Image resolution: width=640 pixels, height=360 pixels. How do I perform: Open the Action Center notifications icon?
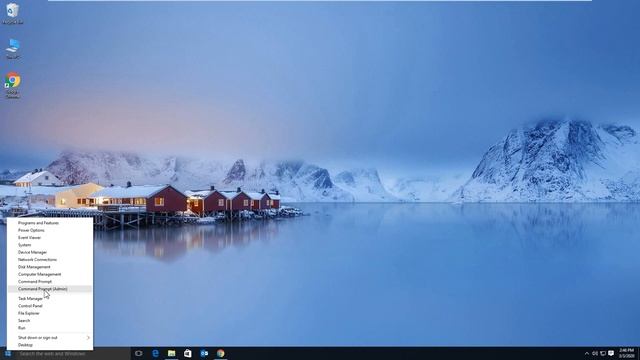(611, 353)
